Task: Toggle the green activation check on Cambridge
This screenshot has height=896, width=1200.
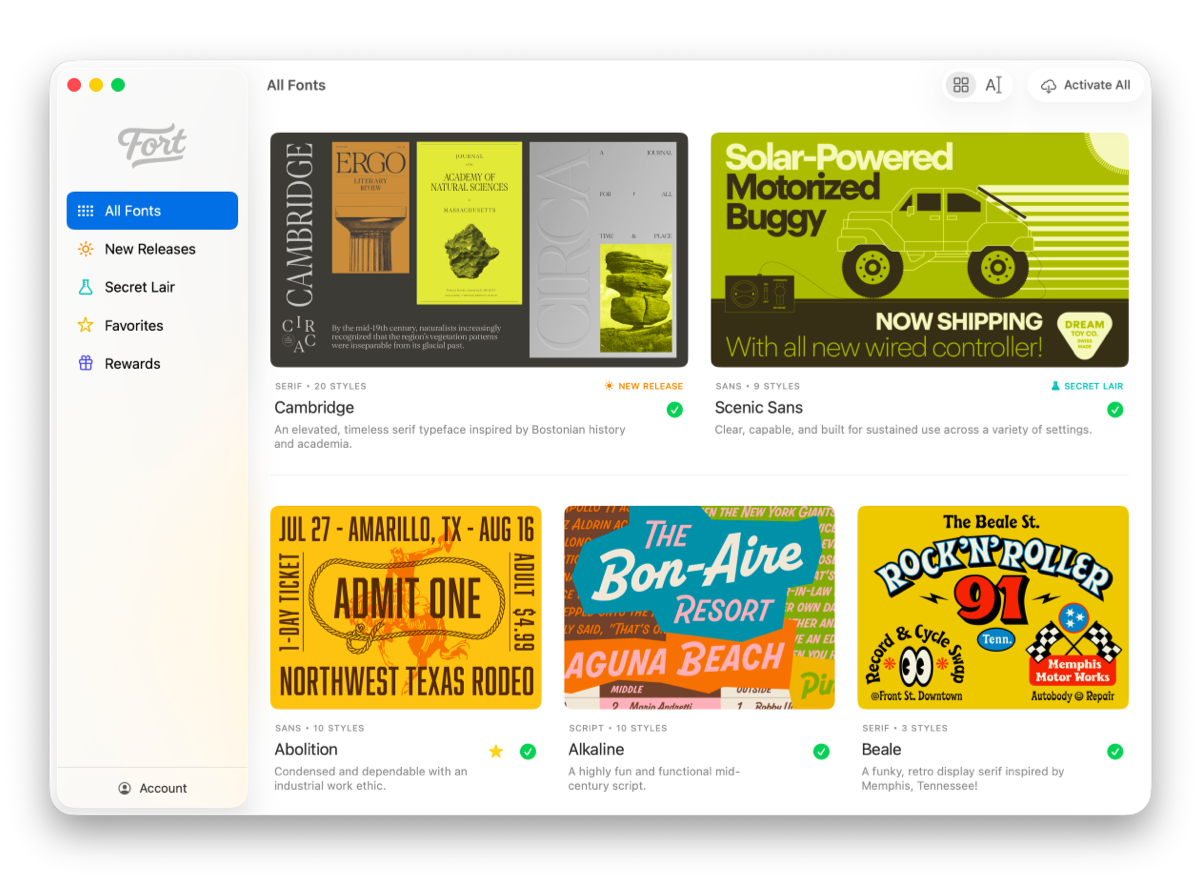Action: pyautogui.click(x=675, y=410)
